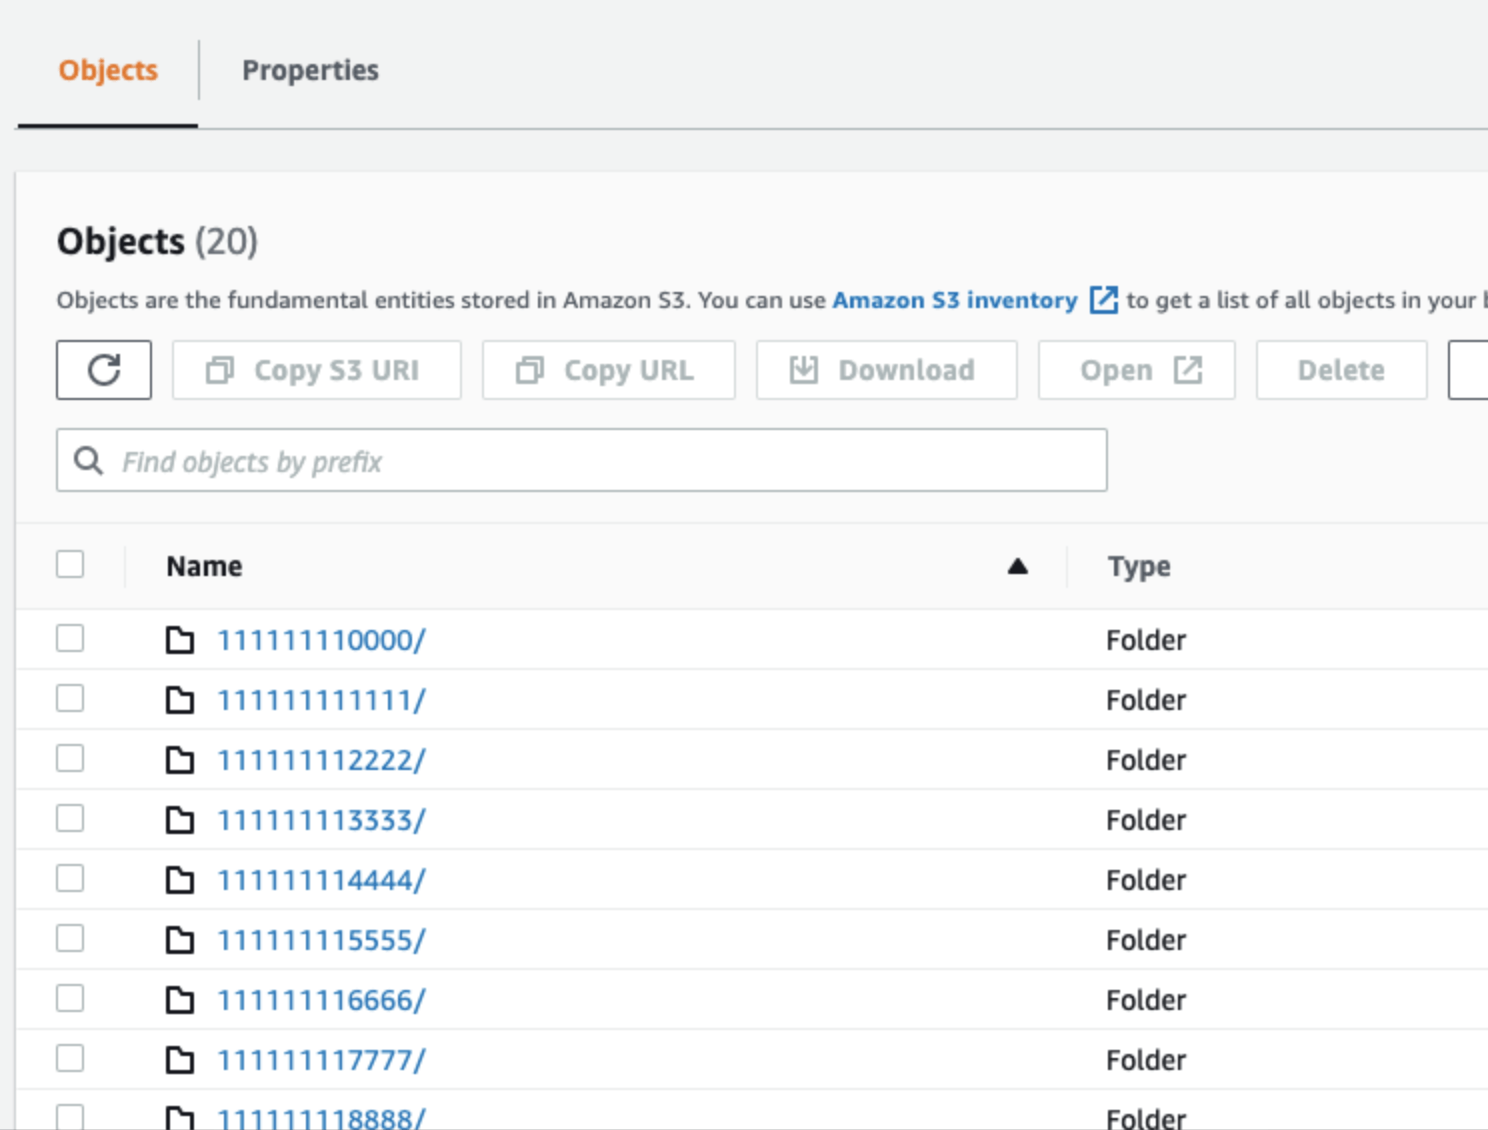The width and height of the screenshot is (1488, 1130).
Task: Check the checkbox for folder 111111115555/
Action: 70,939
